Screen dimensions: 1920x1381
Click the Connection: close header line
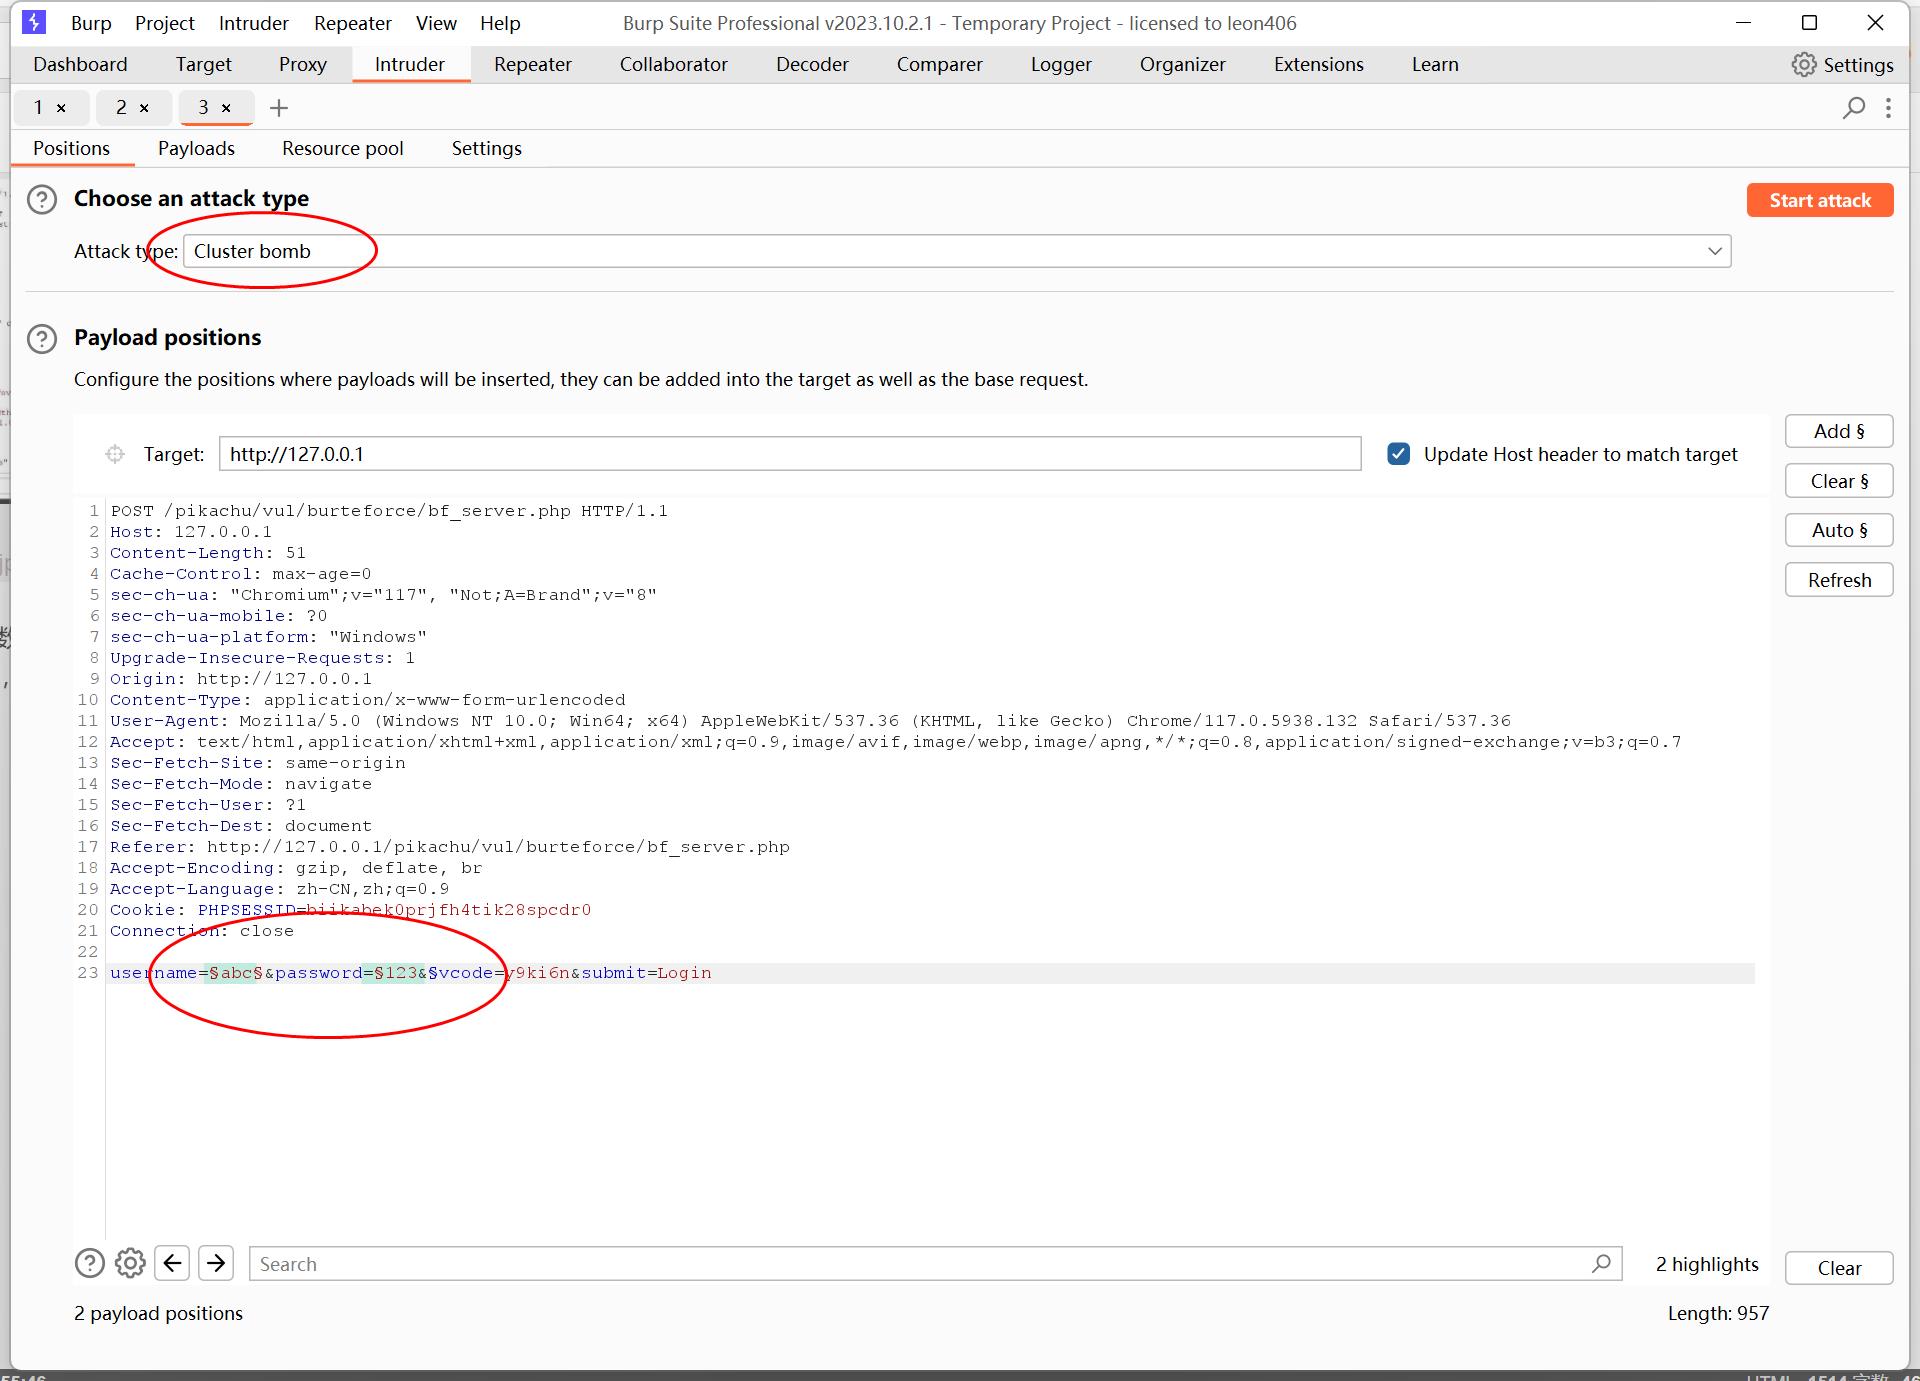(202, 931)
